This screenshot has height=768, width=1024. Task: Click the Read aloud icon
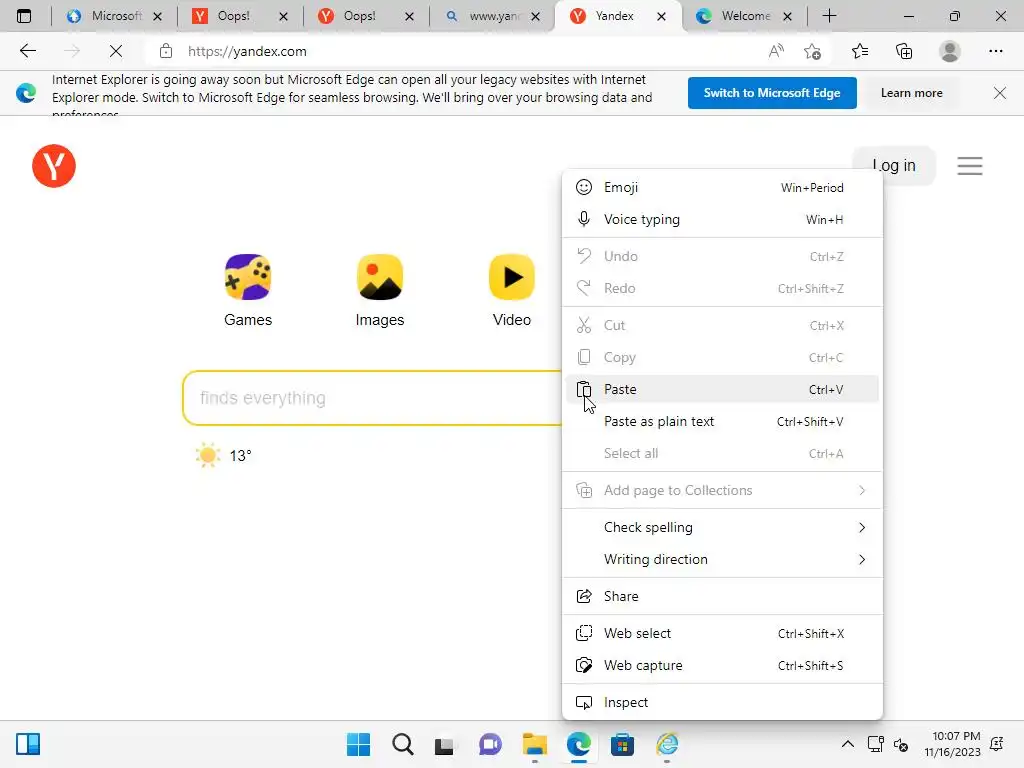tap(776, 51)
